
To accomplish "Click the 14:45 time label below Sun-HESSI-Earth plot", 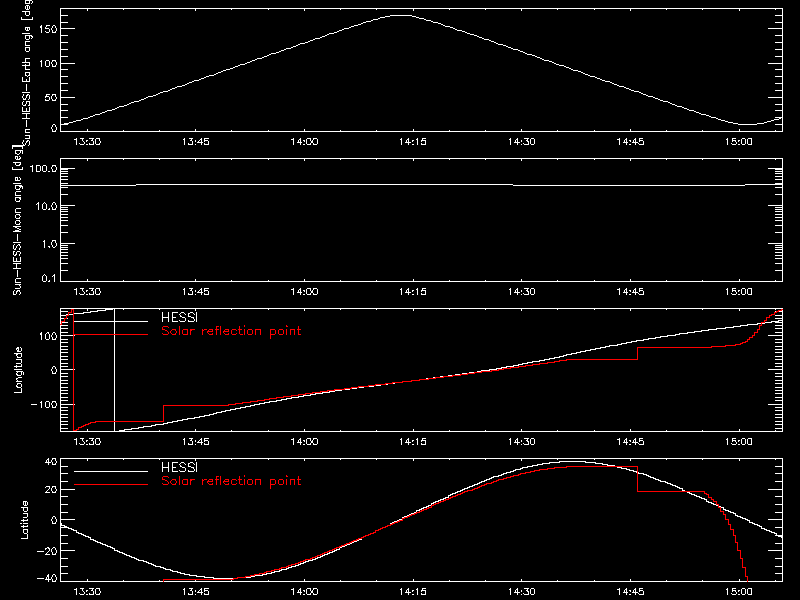I will 630,141.
